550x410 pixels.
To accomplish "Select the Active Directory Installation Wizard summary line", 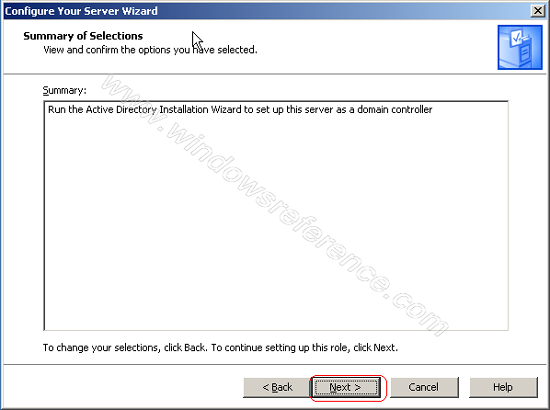I will (x=240, y=109).
